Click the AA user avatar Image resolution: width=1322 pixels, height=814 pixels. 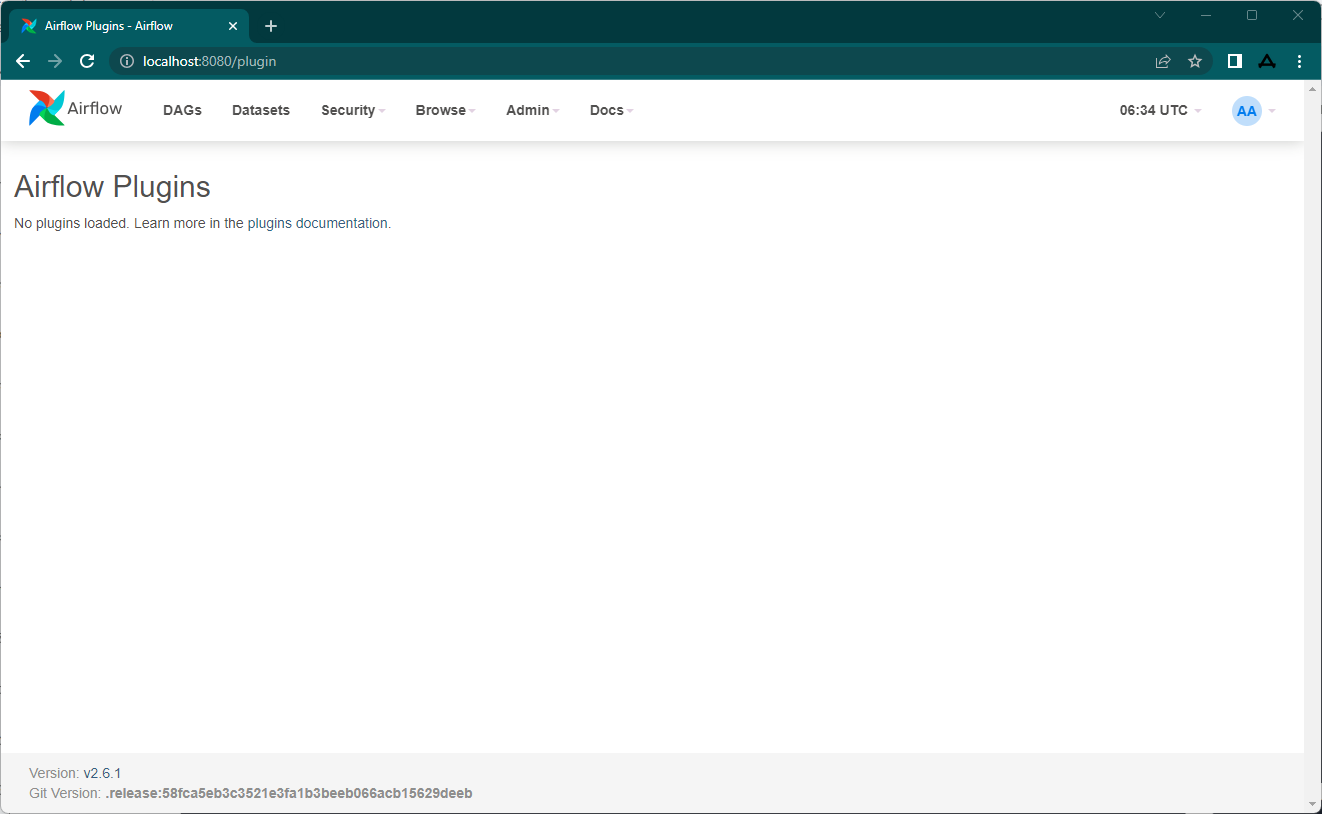pos(1246,111)
